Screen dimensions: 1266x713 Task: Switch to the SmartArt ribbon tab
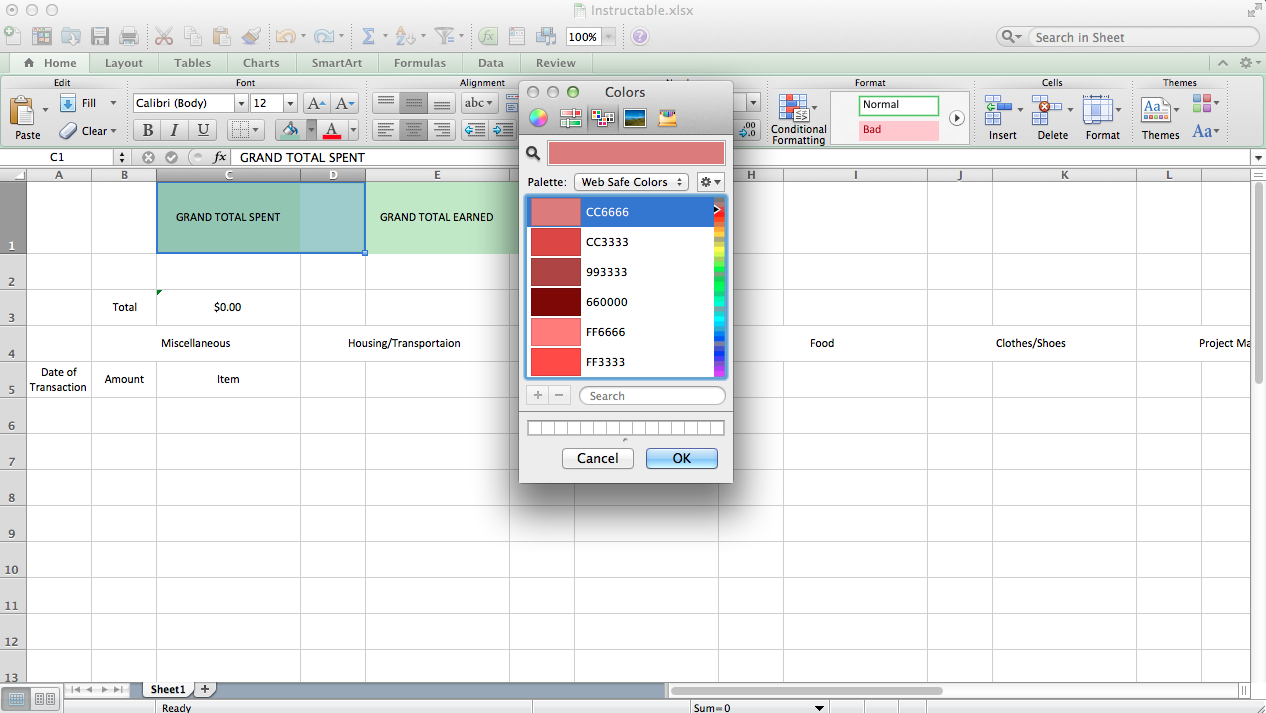337,63
